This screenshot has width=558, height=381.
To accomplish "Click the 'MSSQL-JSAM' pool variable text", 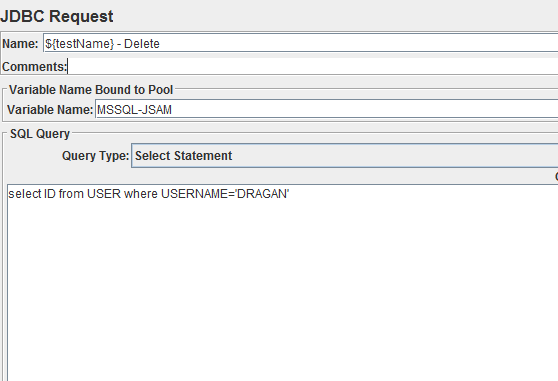I will tap(134, 110).
